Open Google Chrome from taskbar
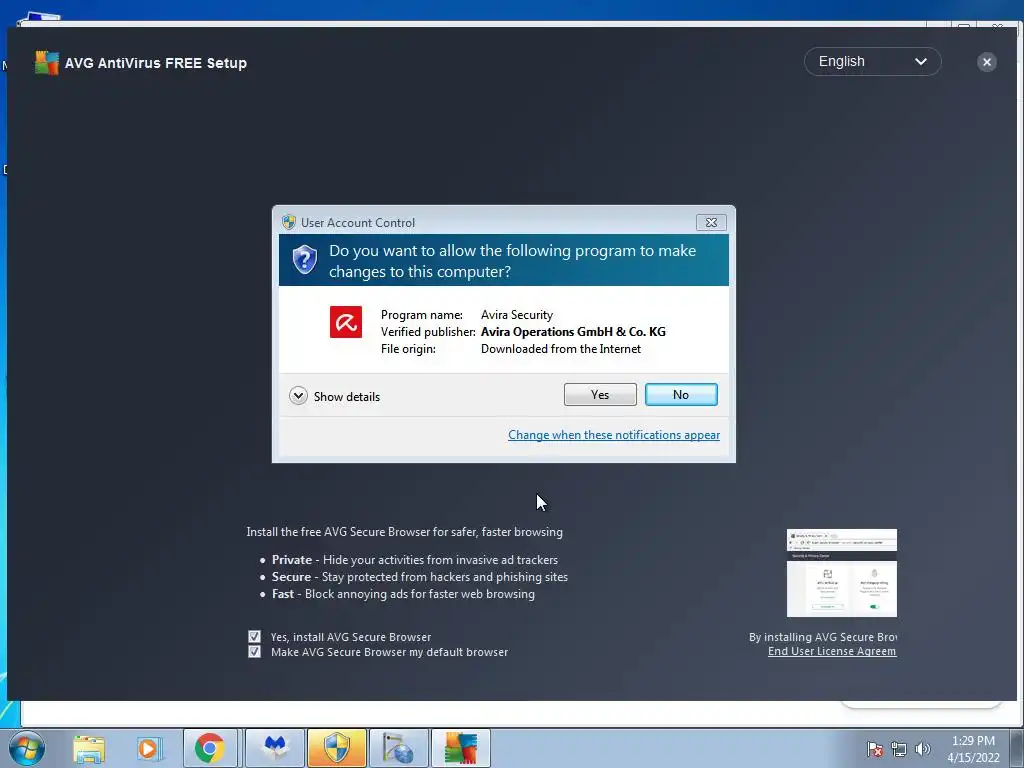The image size is (1024, 768). coord(210,748)
